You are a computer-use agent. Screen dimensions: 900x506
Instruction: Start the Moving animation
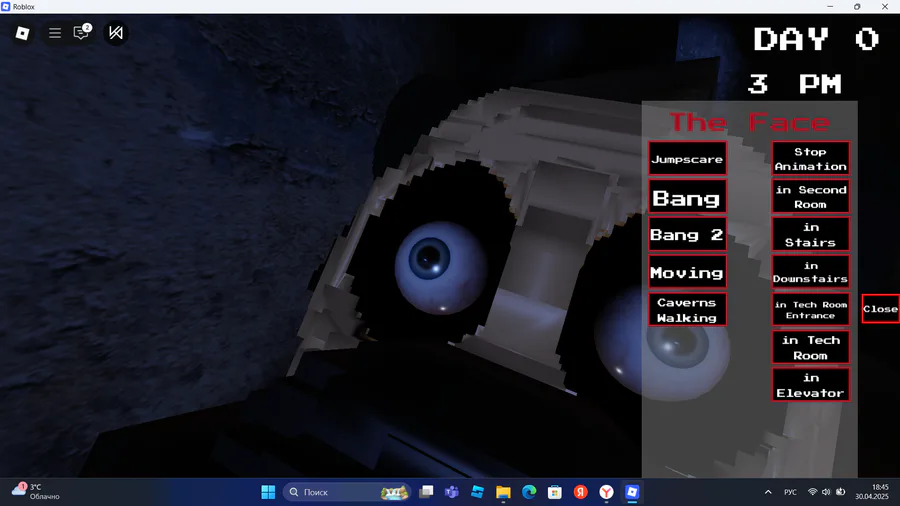tap(687, 272)
